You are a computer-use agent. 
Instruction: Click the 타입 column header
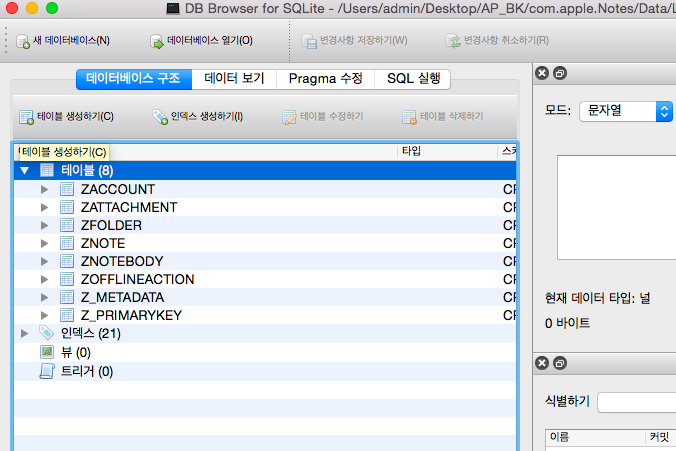point(447,151)
